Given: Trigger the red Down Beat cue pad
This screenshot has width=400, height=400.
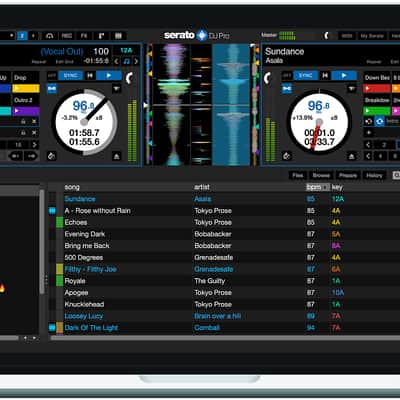Looking at the screenshot, I should click(x=377, y=88).
